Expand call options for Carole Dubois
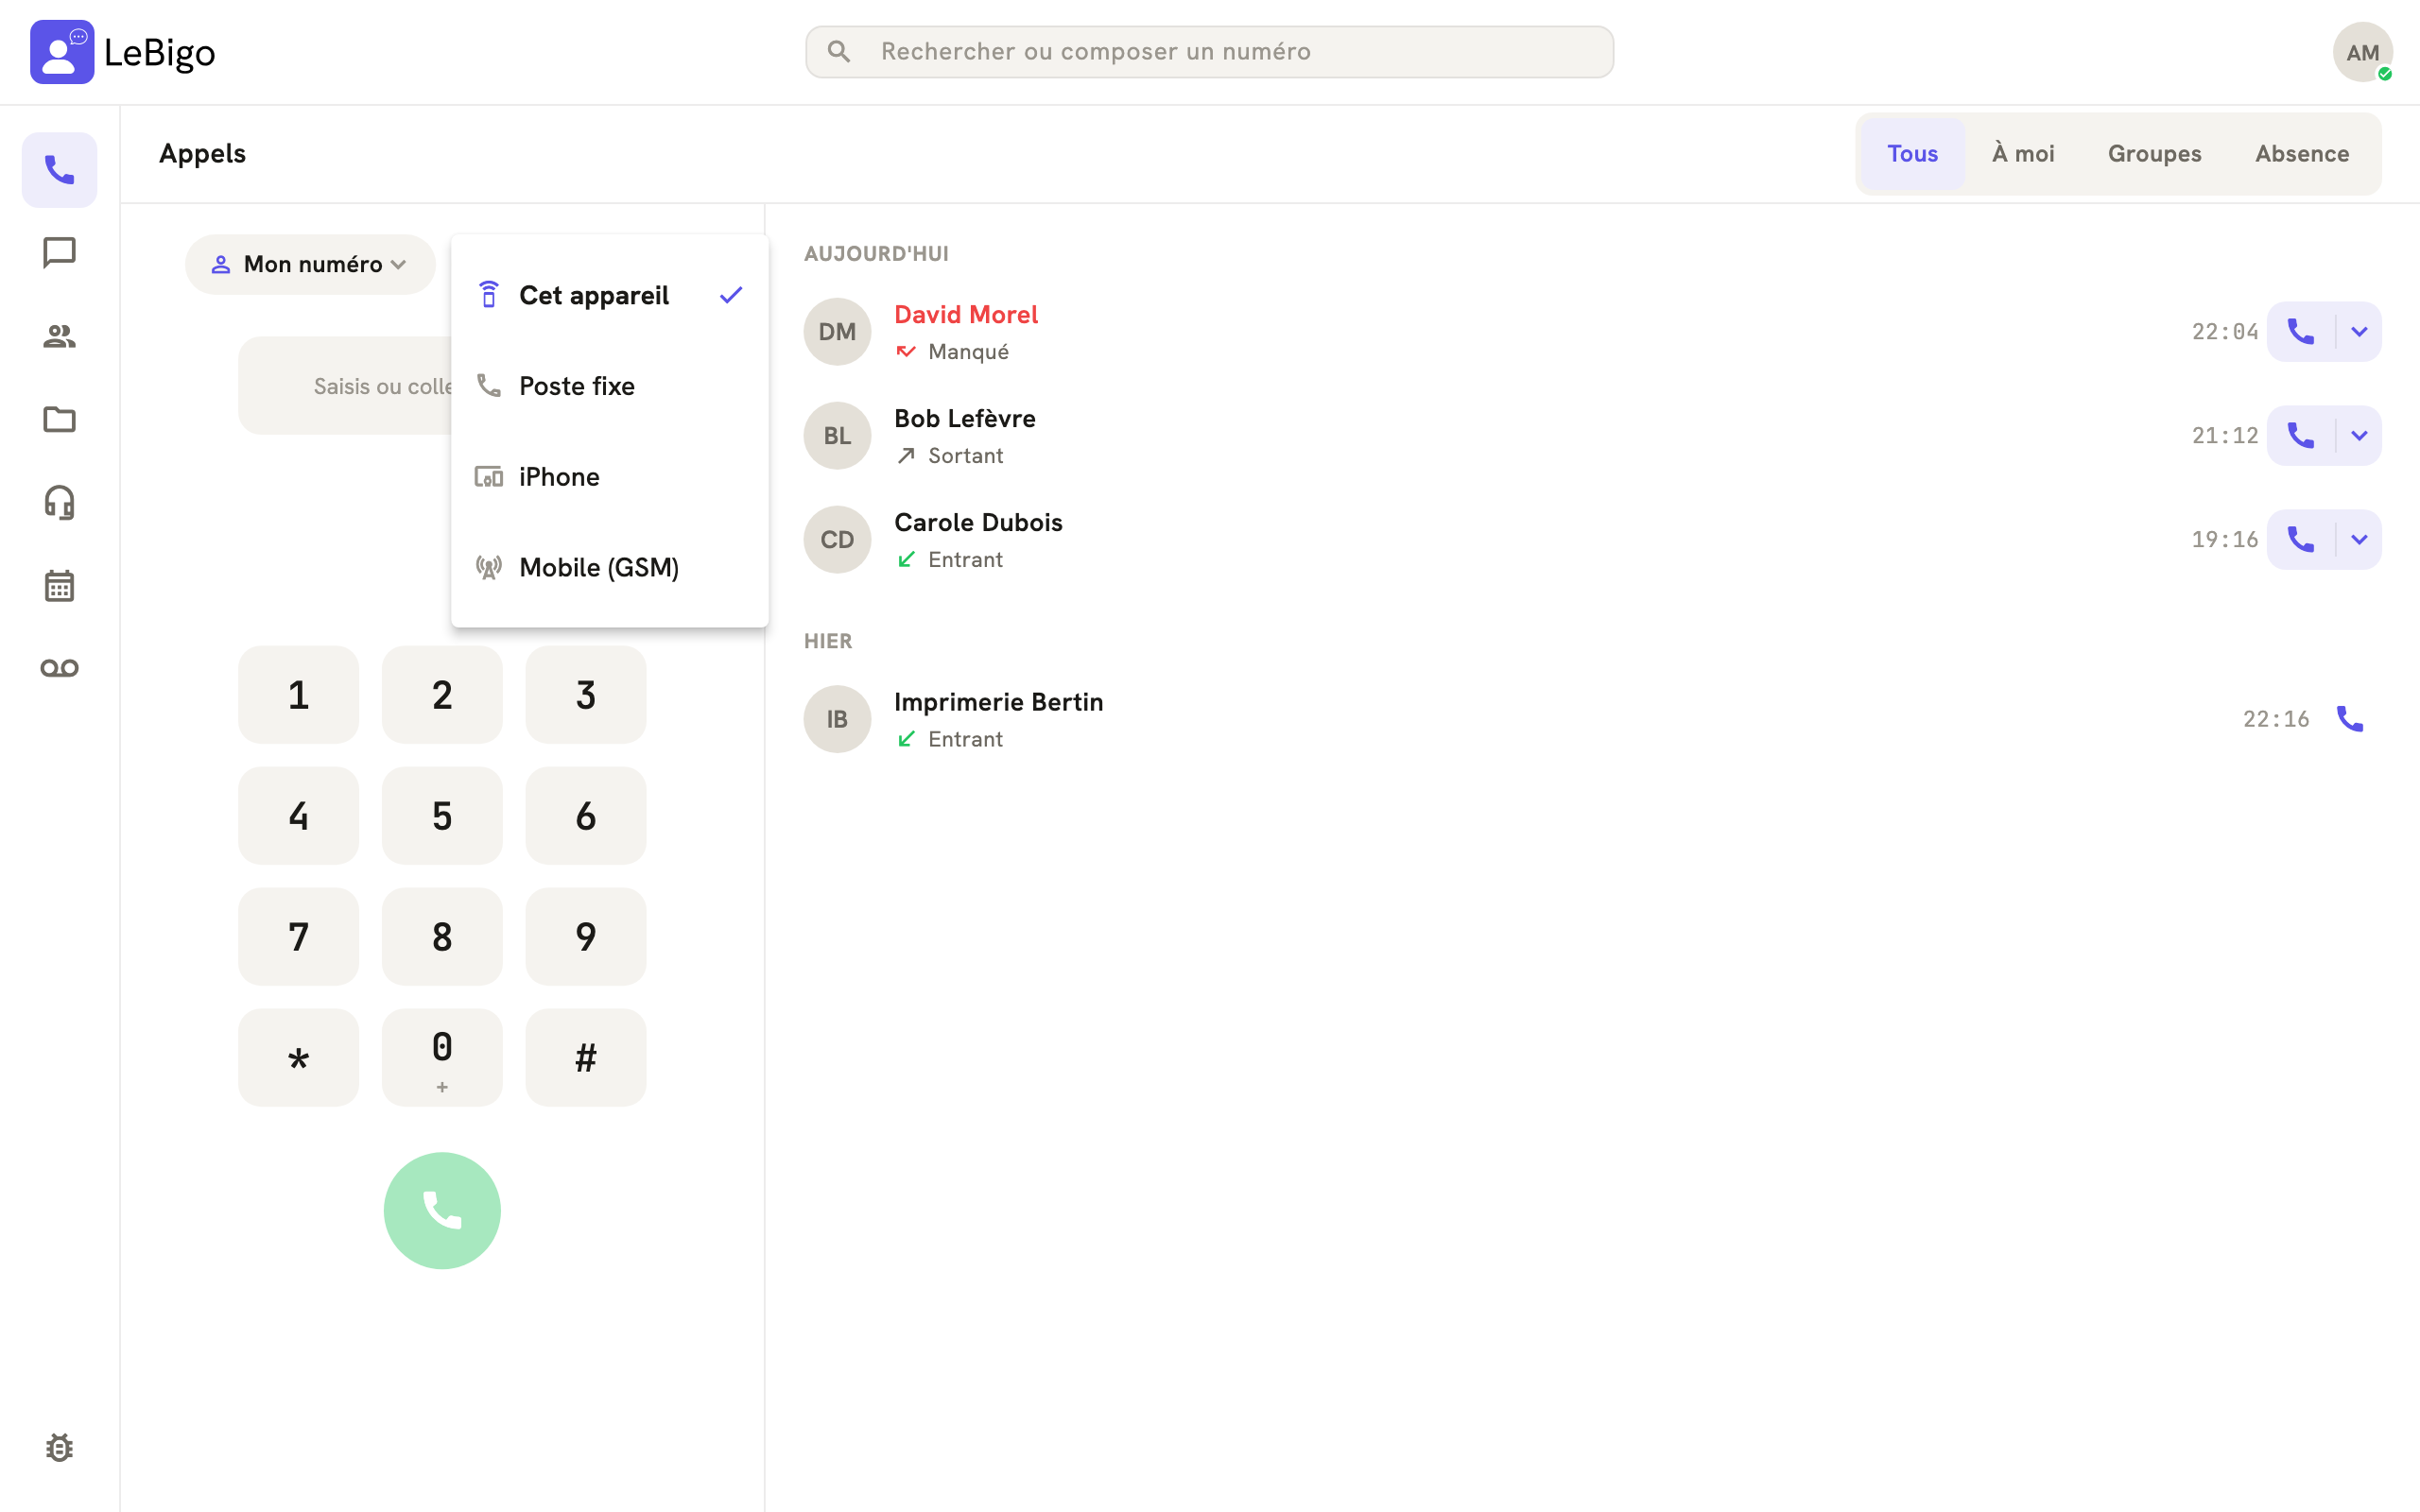Viewport: 2420px width, 1512px height. coord(2359,539)
